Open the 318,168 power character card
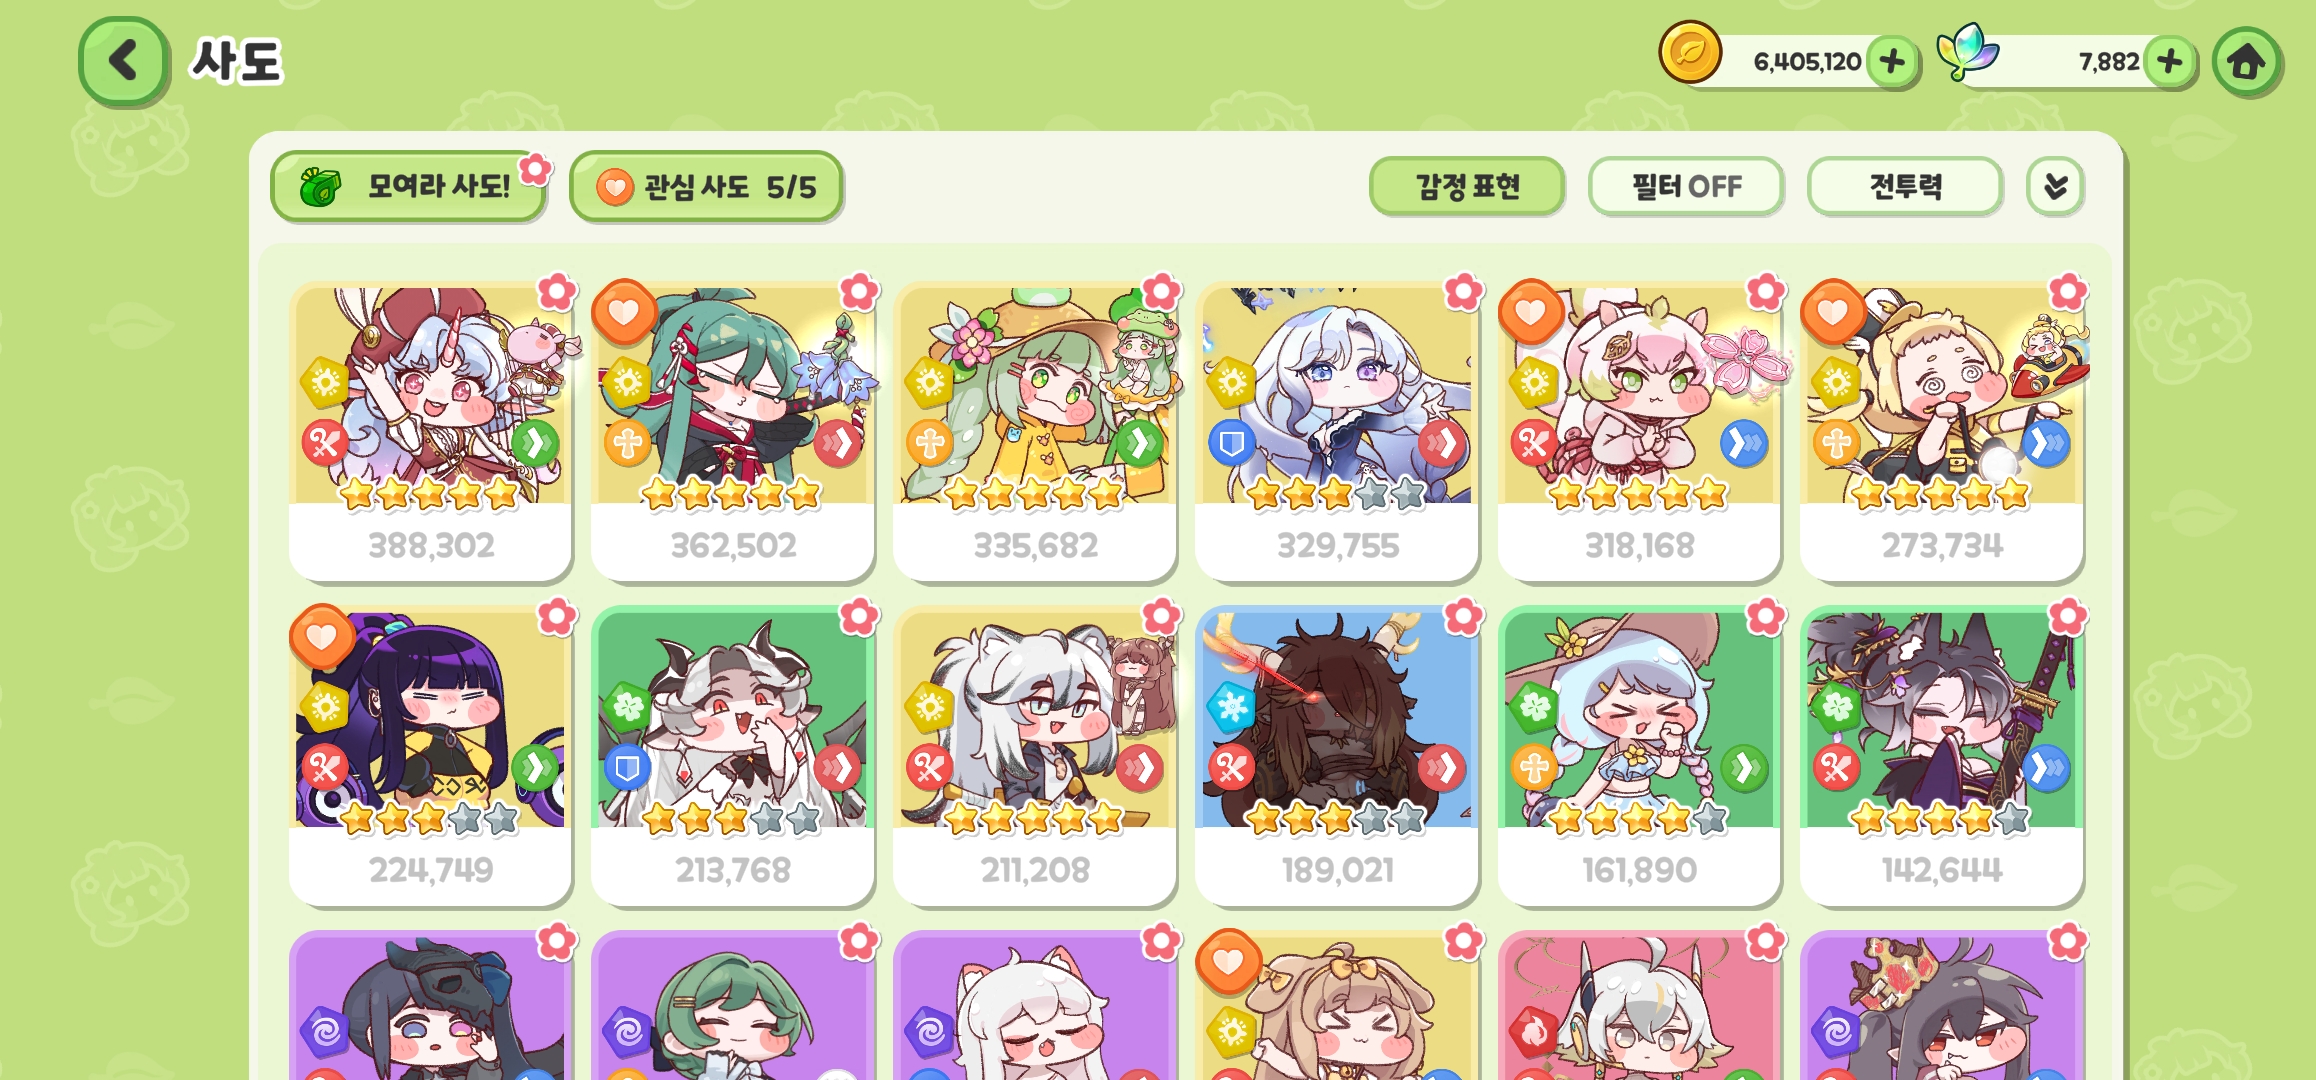Screen dimensions: 2316x1080 pos(1639,432)
